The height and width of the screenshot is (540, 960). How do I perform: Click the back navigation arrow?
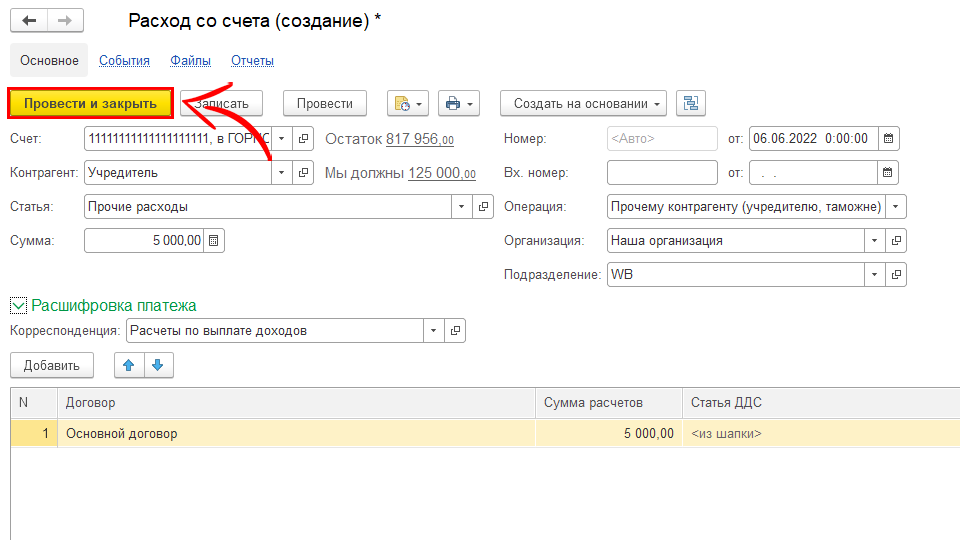(29, 21)
